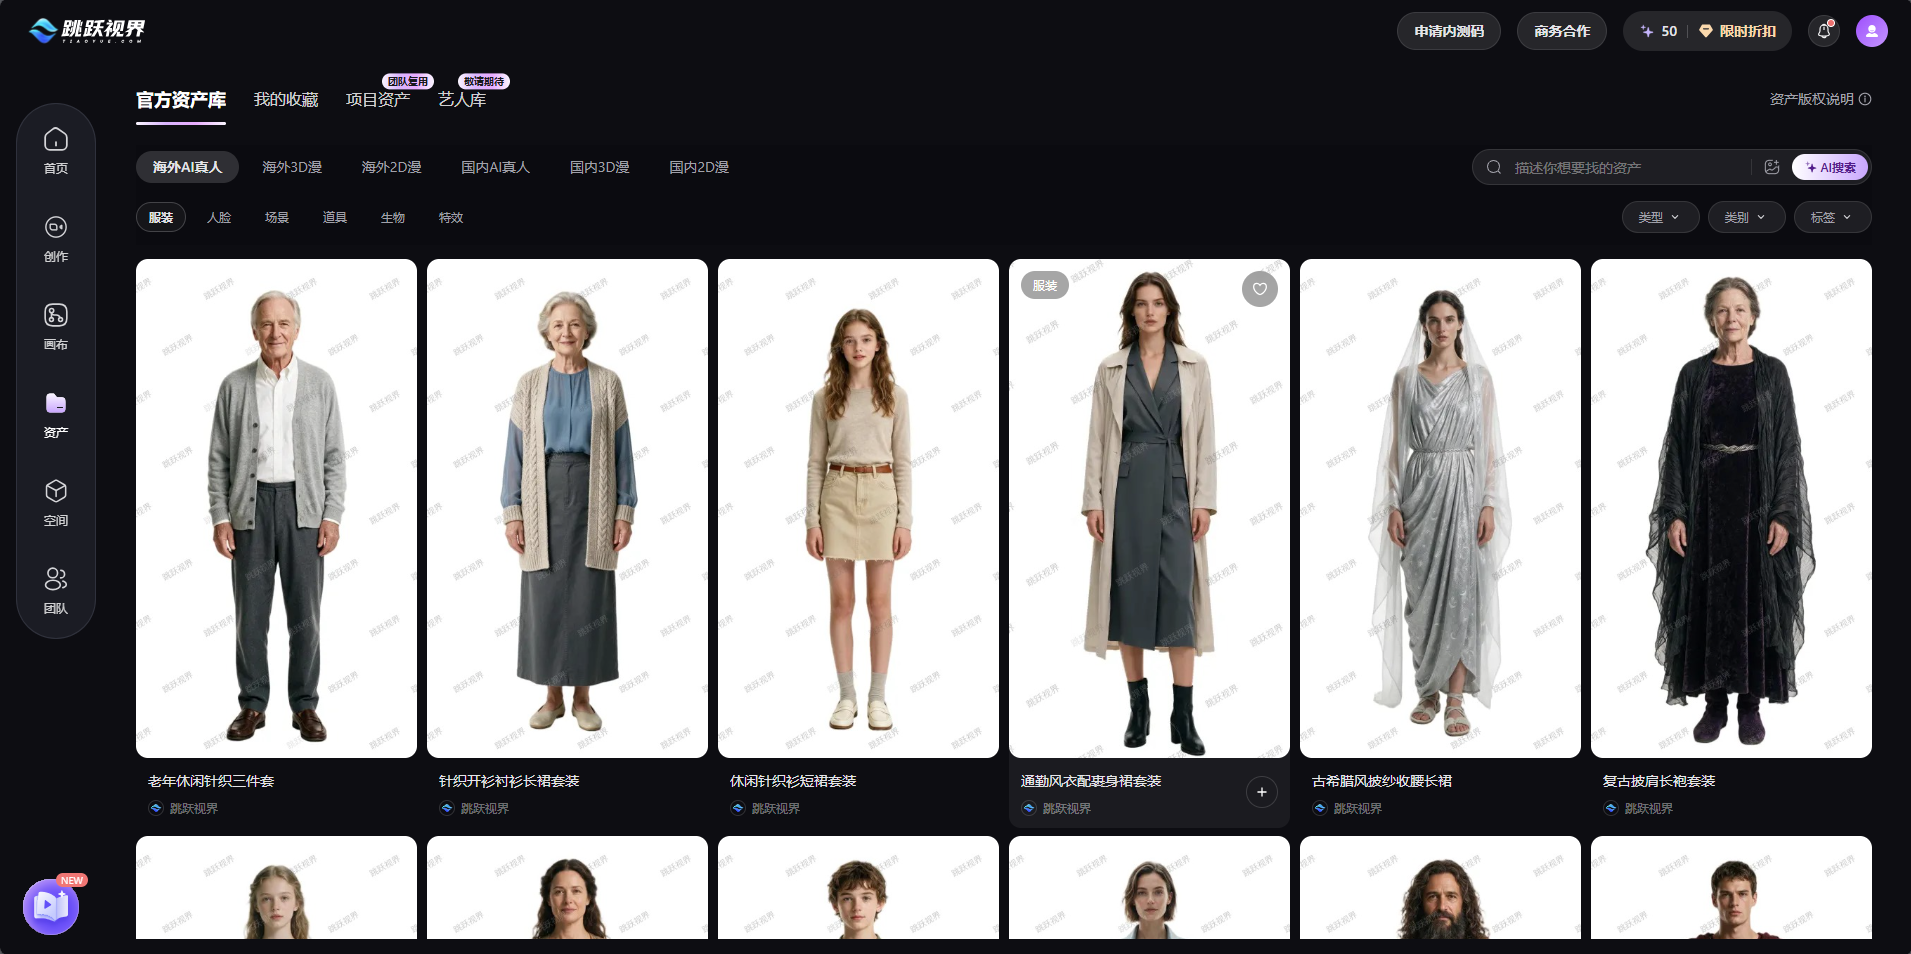Filter by 道具 props chip
This screenshot has width=1911, height=954.
335,217
